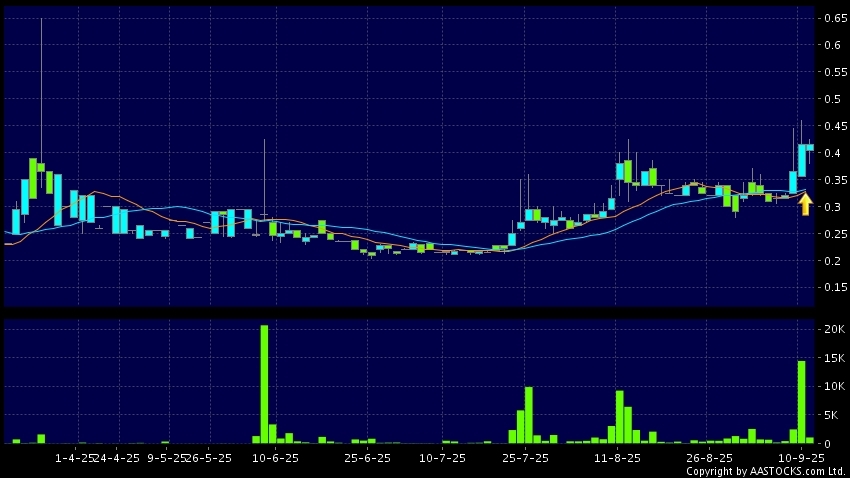
Task: Select the 0.6 price axis label
Action: tap(832, 45)
